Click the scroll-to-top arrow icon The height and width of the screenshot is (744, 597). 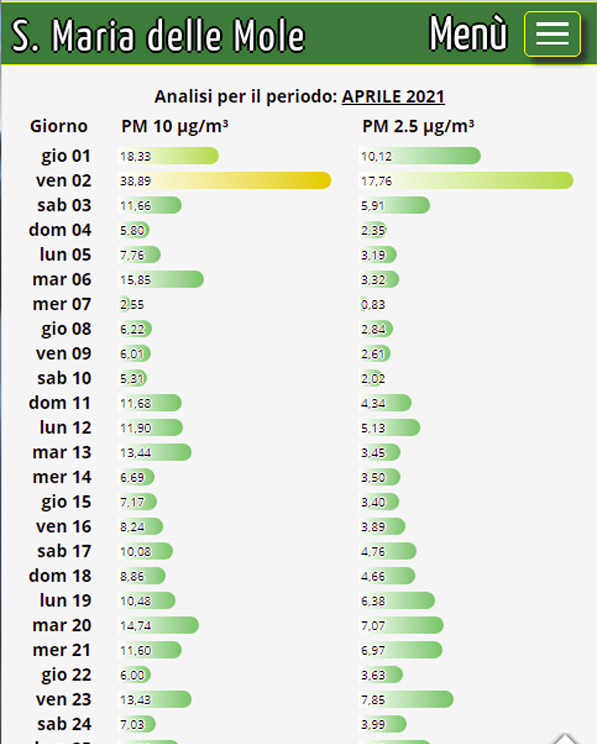[565, 738]
